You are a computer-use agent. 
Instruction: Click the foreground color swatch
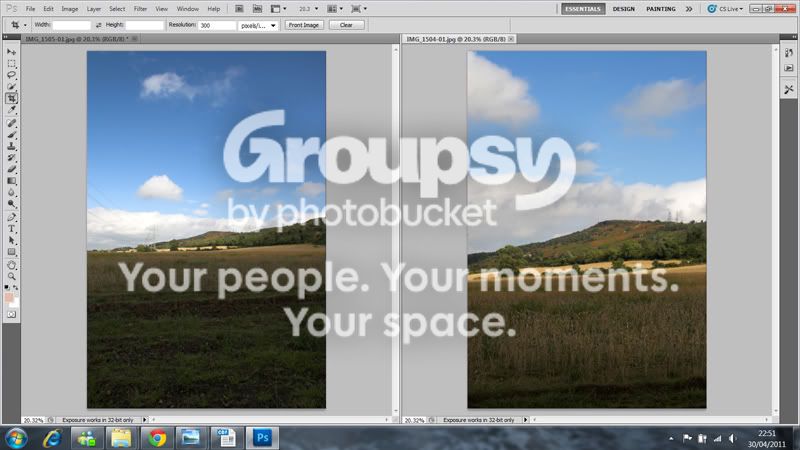pos(9,297)
